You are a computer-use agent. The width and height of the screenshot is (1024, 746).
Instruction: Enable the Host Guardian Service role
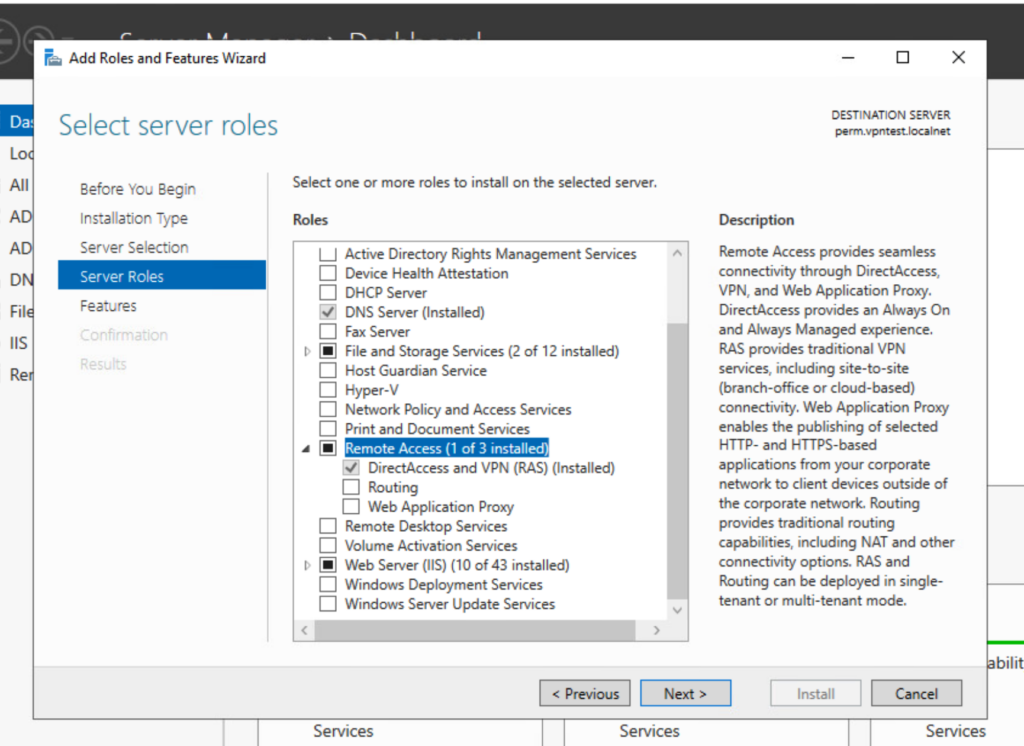point(328,370)
